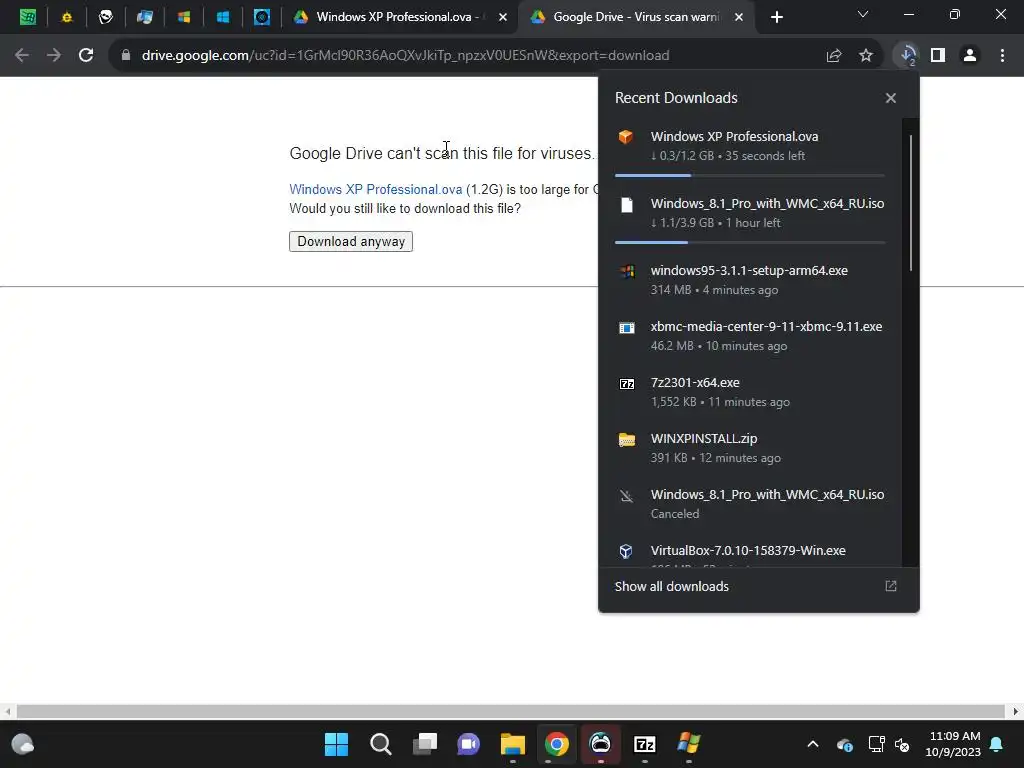Click the 7z icon next to 7z2301-x64.exe

626,383
